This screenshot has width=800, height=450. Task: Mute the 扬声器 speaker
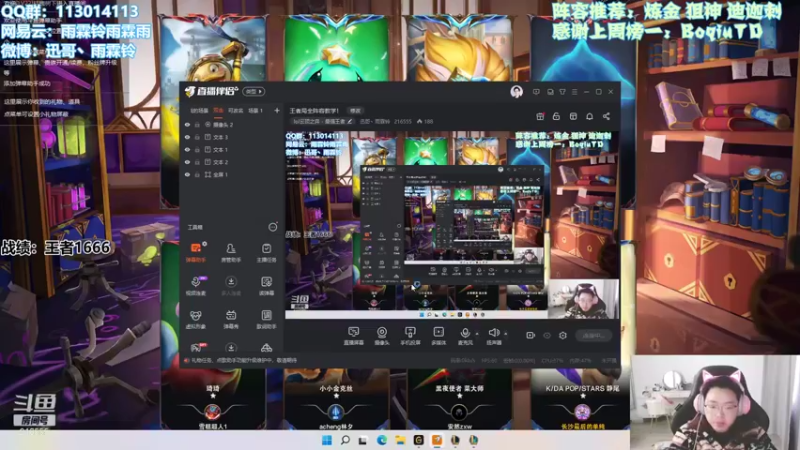click(x=493, y=336)
